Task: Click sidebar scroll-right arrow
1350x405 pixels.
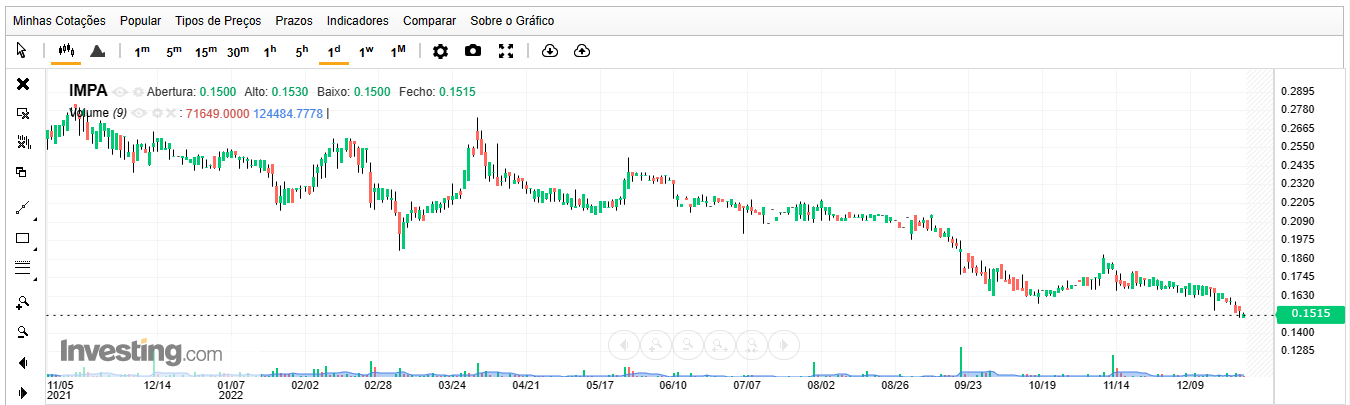Action: tap(23, 392)
